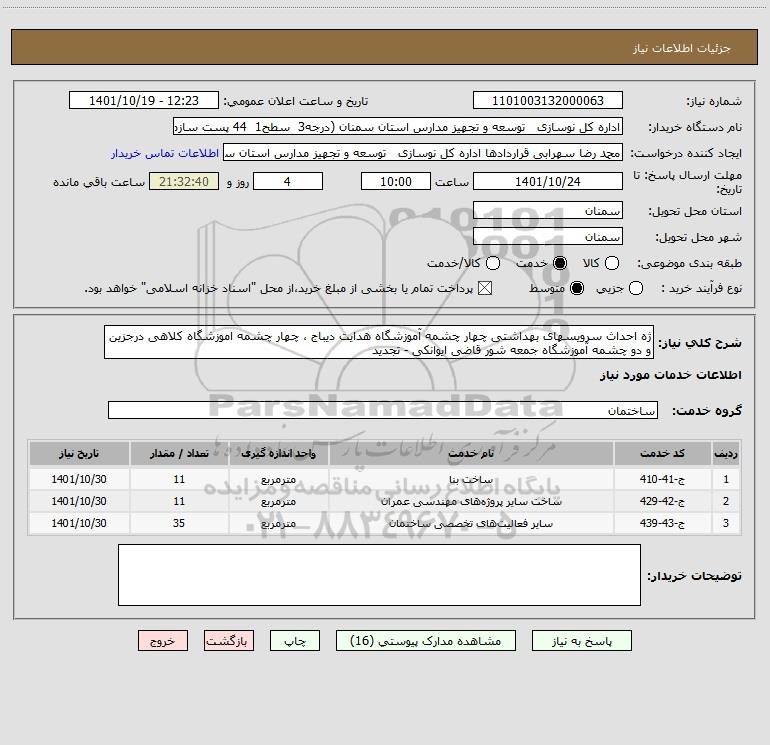Click the کد خدمت column header
The width and height of the screenshot is (770, 745).
[x=662, y=453]
